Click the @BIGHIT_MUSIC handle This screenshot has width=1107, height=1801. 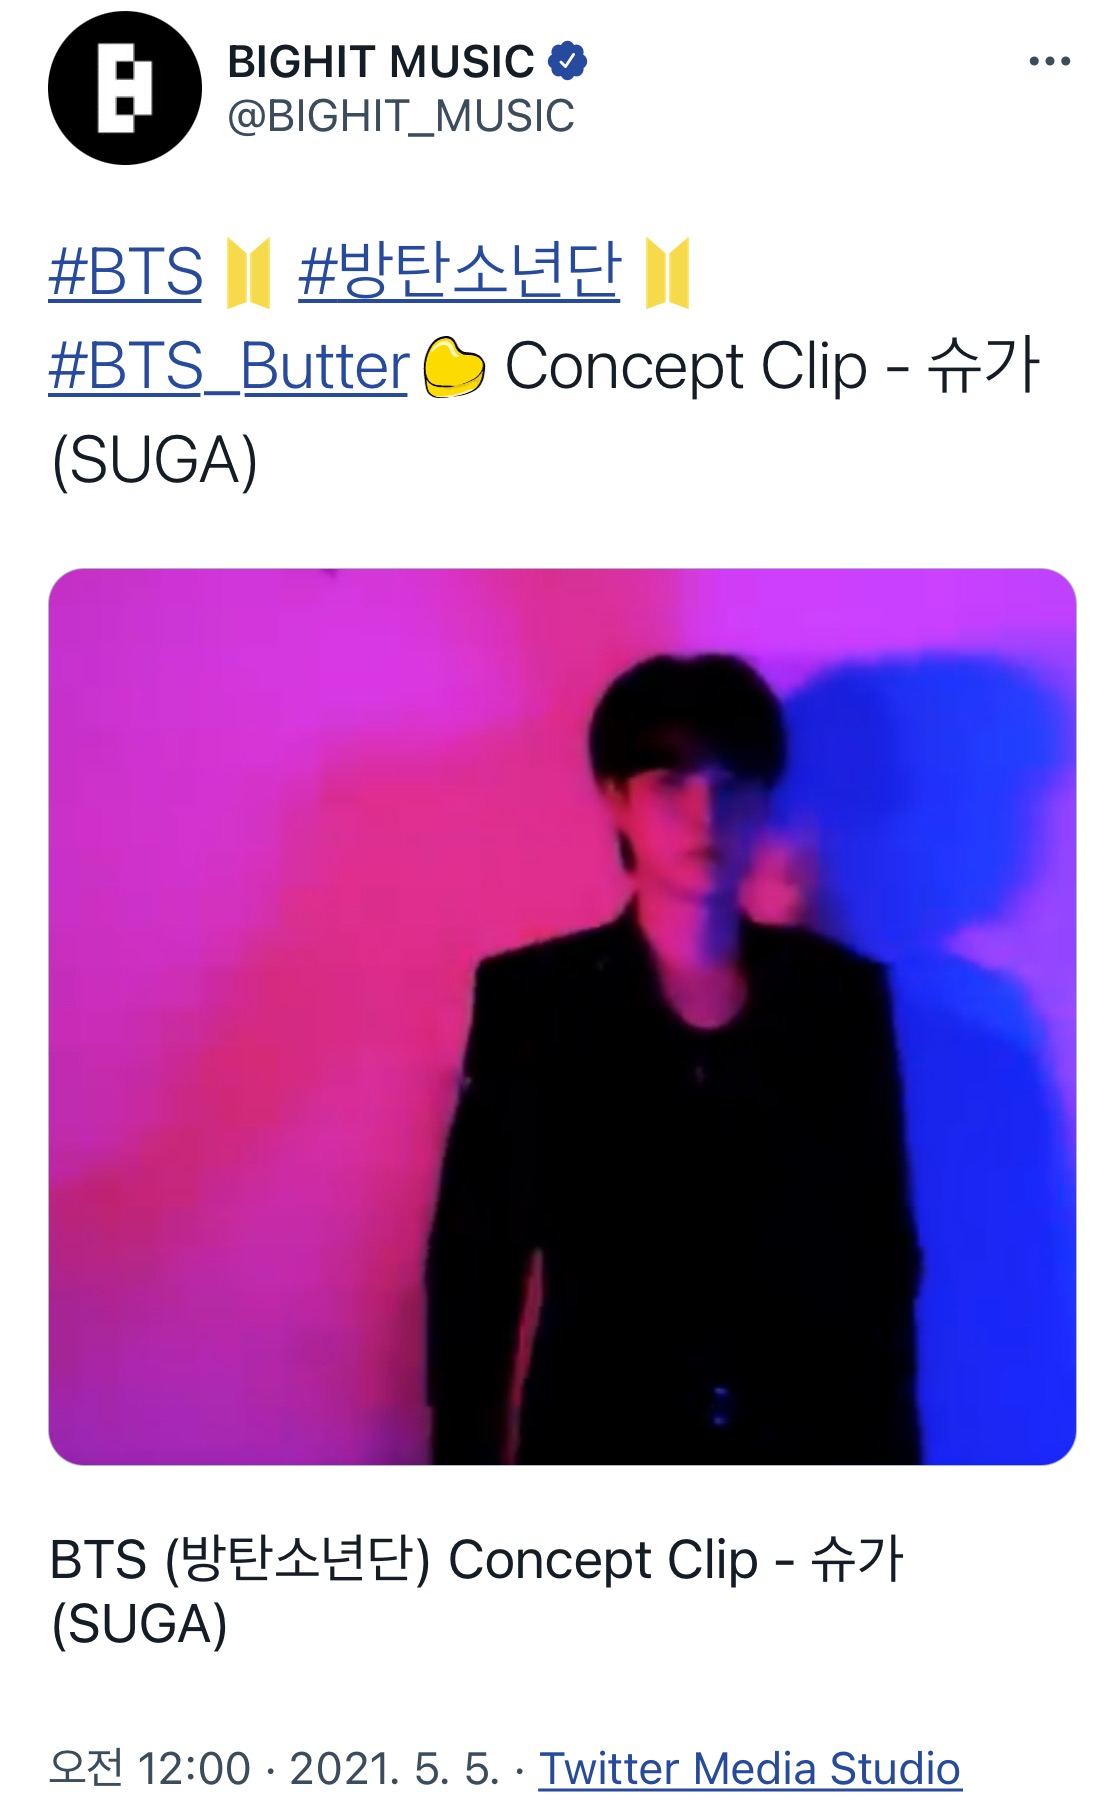pyautogui.click(x=401, y=116)
